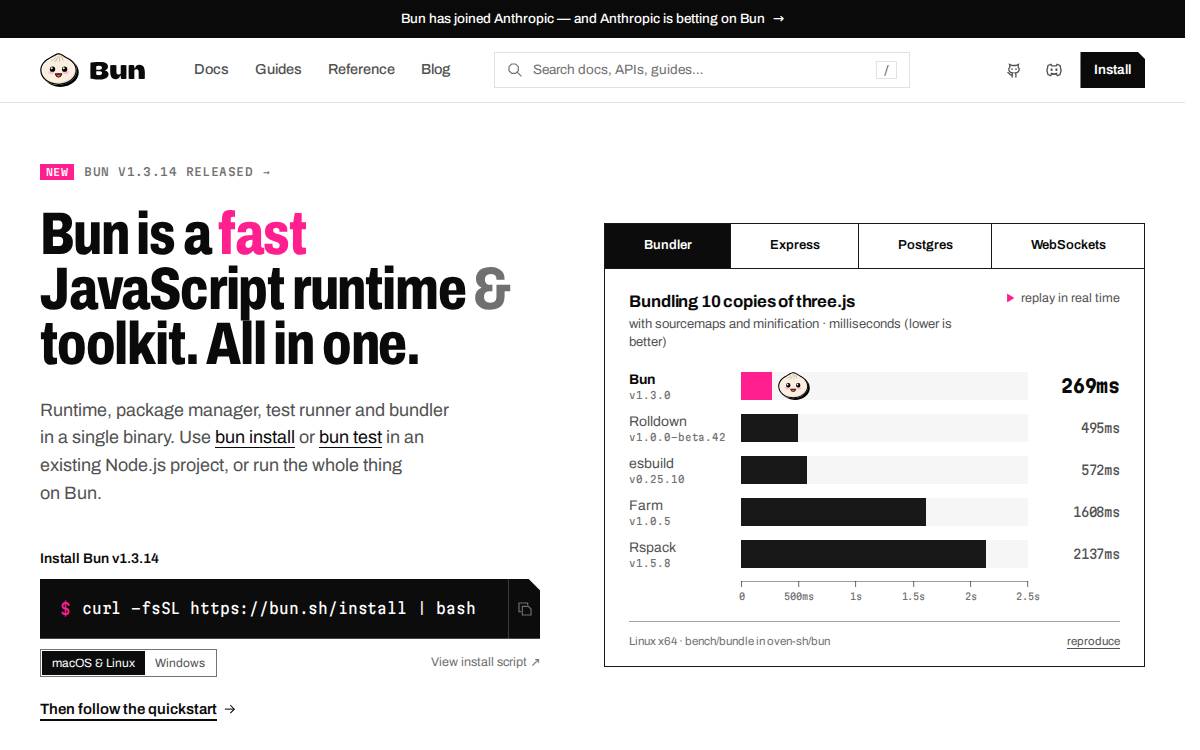The image size is (1200, 750).
Task: Click the Farm v1.0.5 label
Action: pyautogui.click(x=650, y=513)
